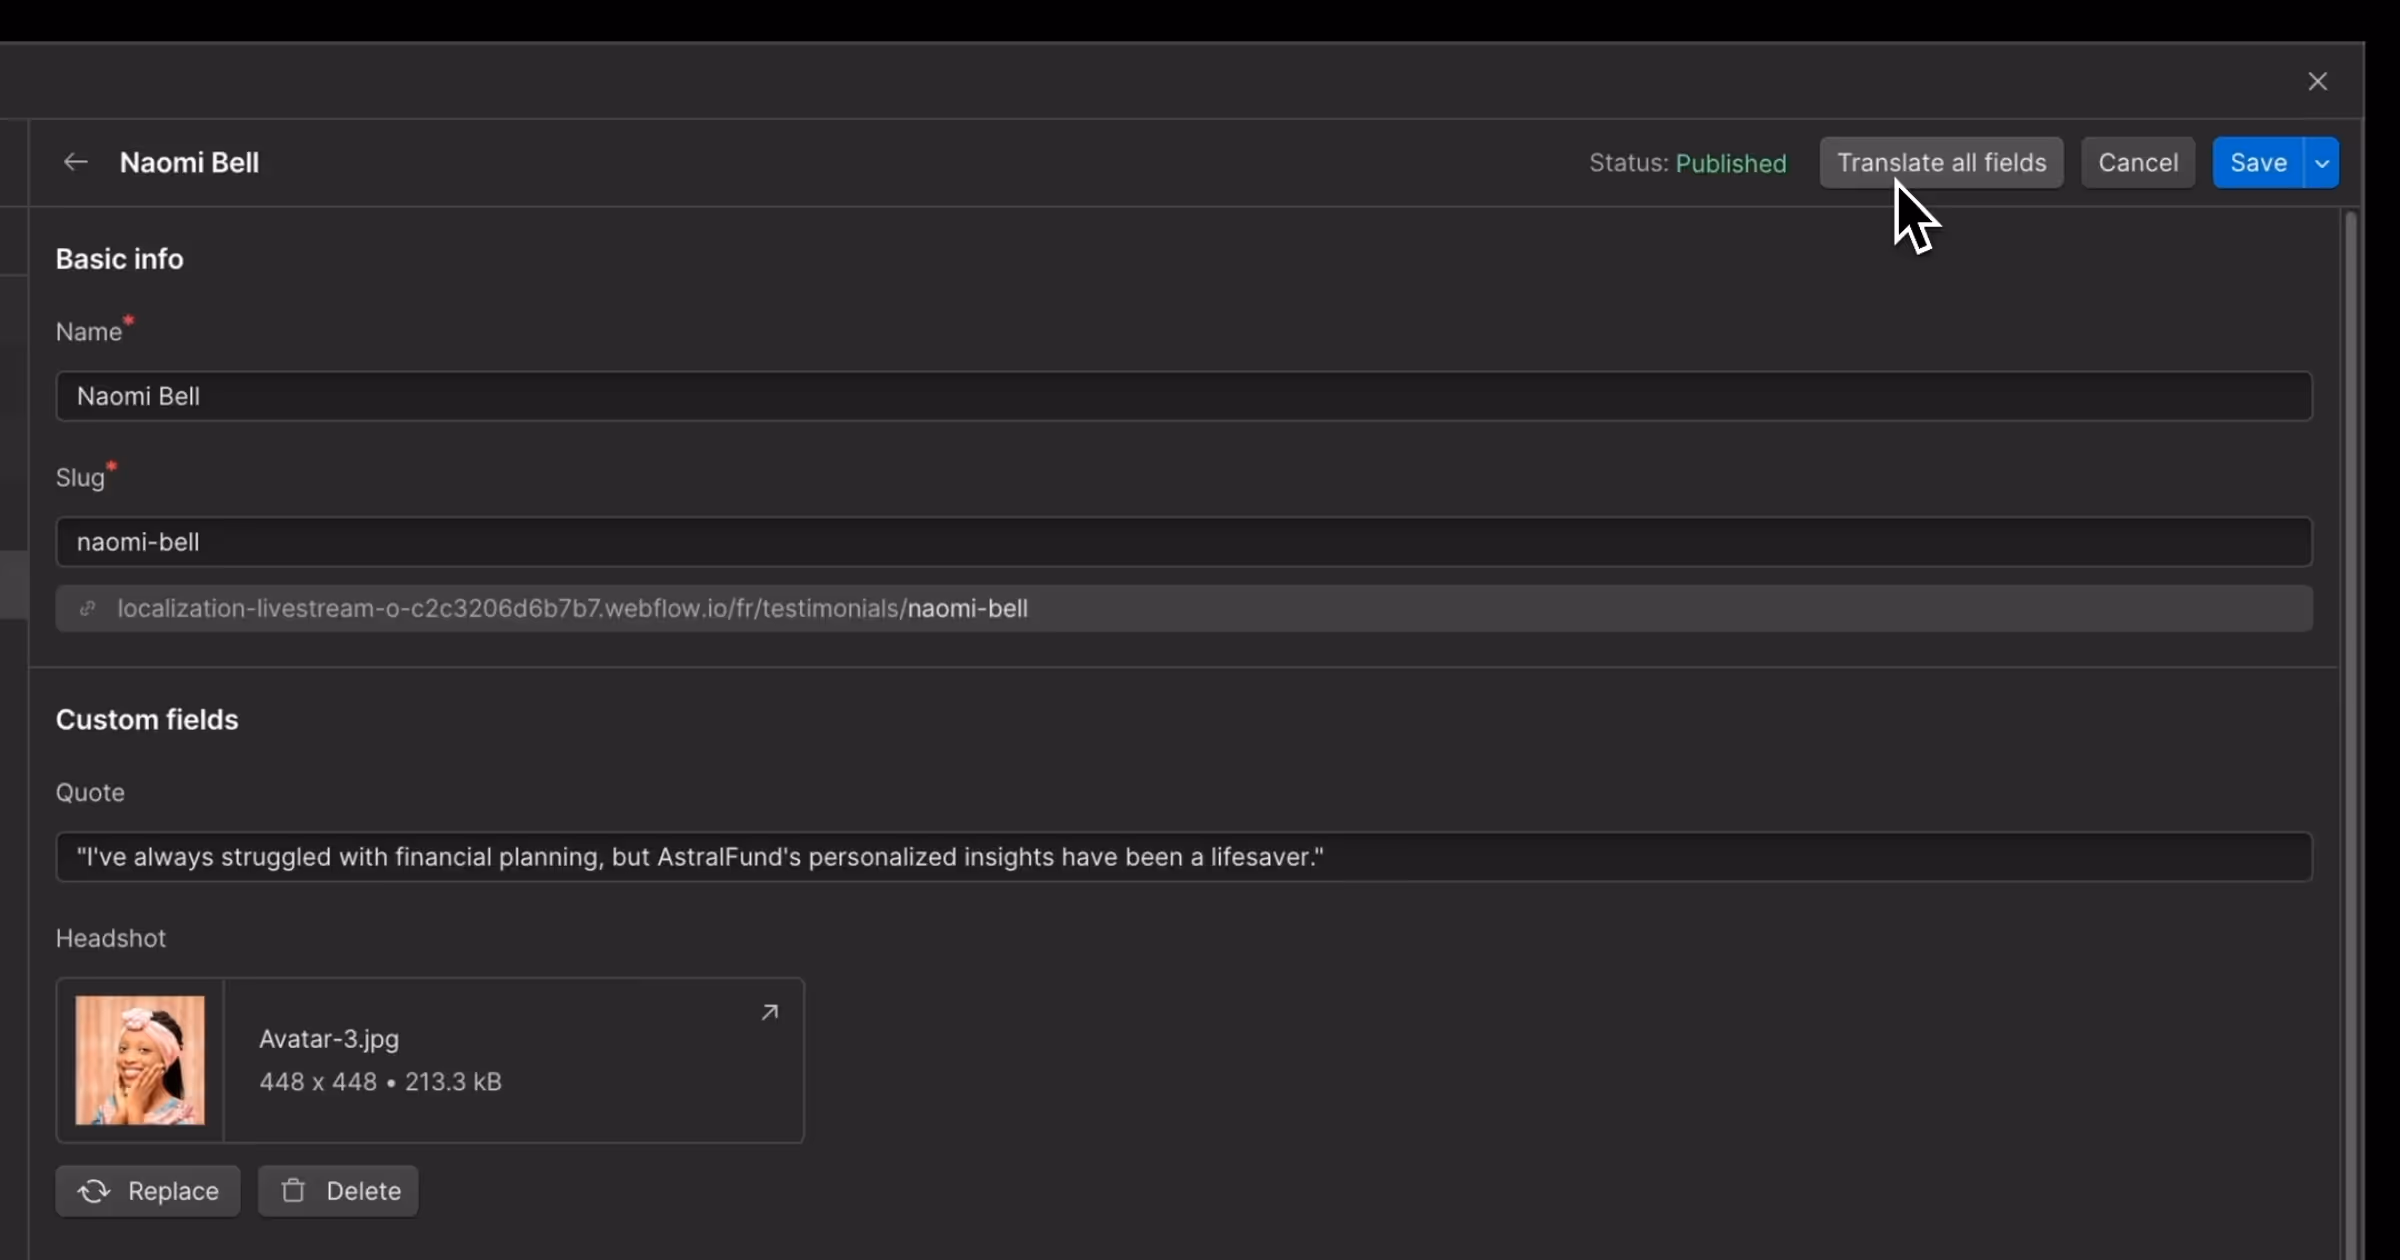Open the Status Published indicator
Image resolution: width=2400 pixels, height=1260 pixels.
pos(1688,162)
